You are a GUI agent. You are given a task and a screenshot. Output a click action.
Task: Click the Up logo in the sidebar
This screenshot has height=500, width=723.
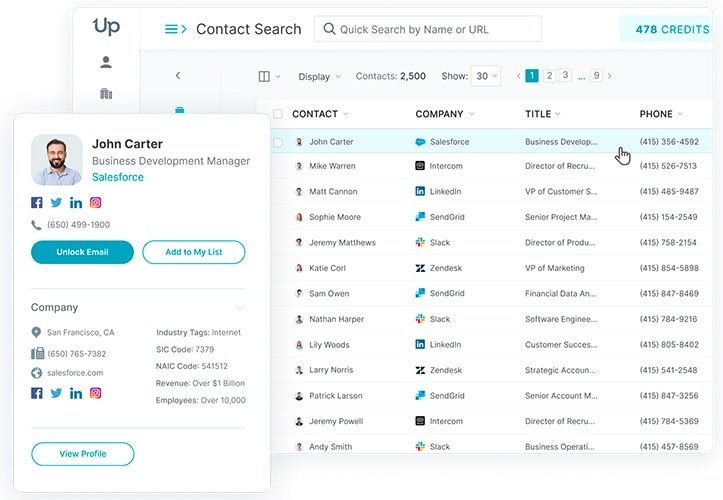pyautogui.click(x=106, y=26)
